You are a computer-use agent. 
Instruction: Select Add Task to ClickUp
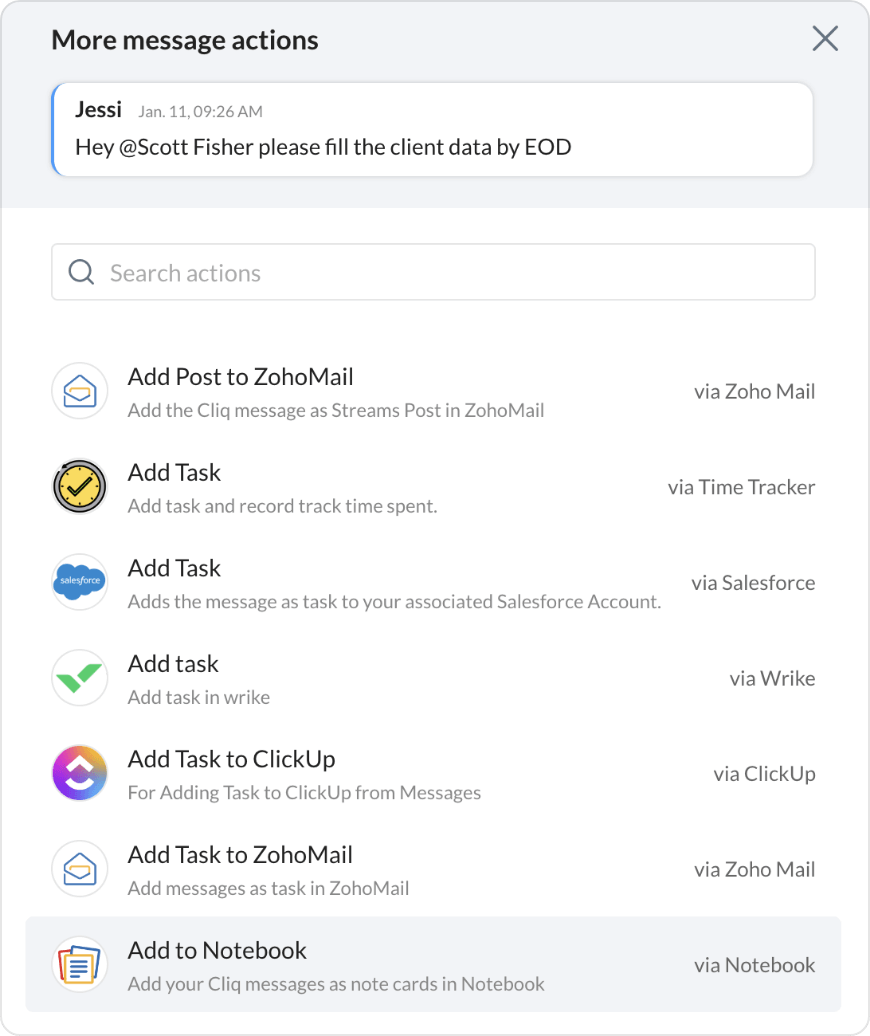[x=231, y=760]
